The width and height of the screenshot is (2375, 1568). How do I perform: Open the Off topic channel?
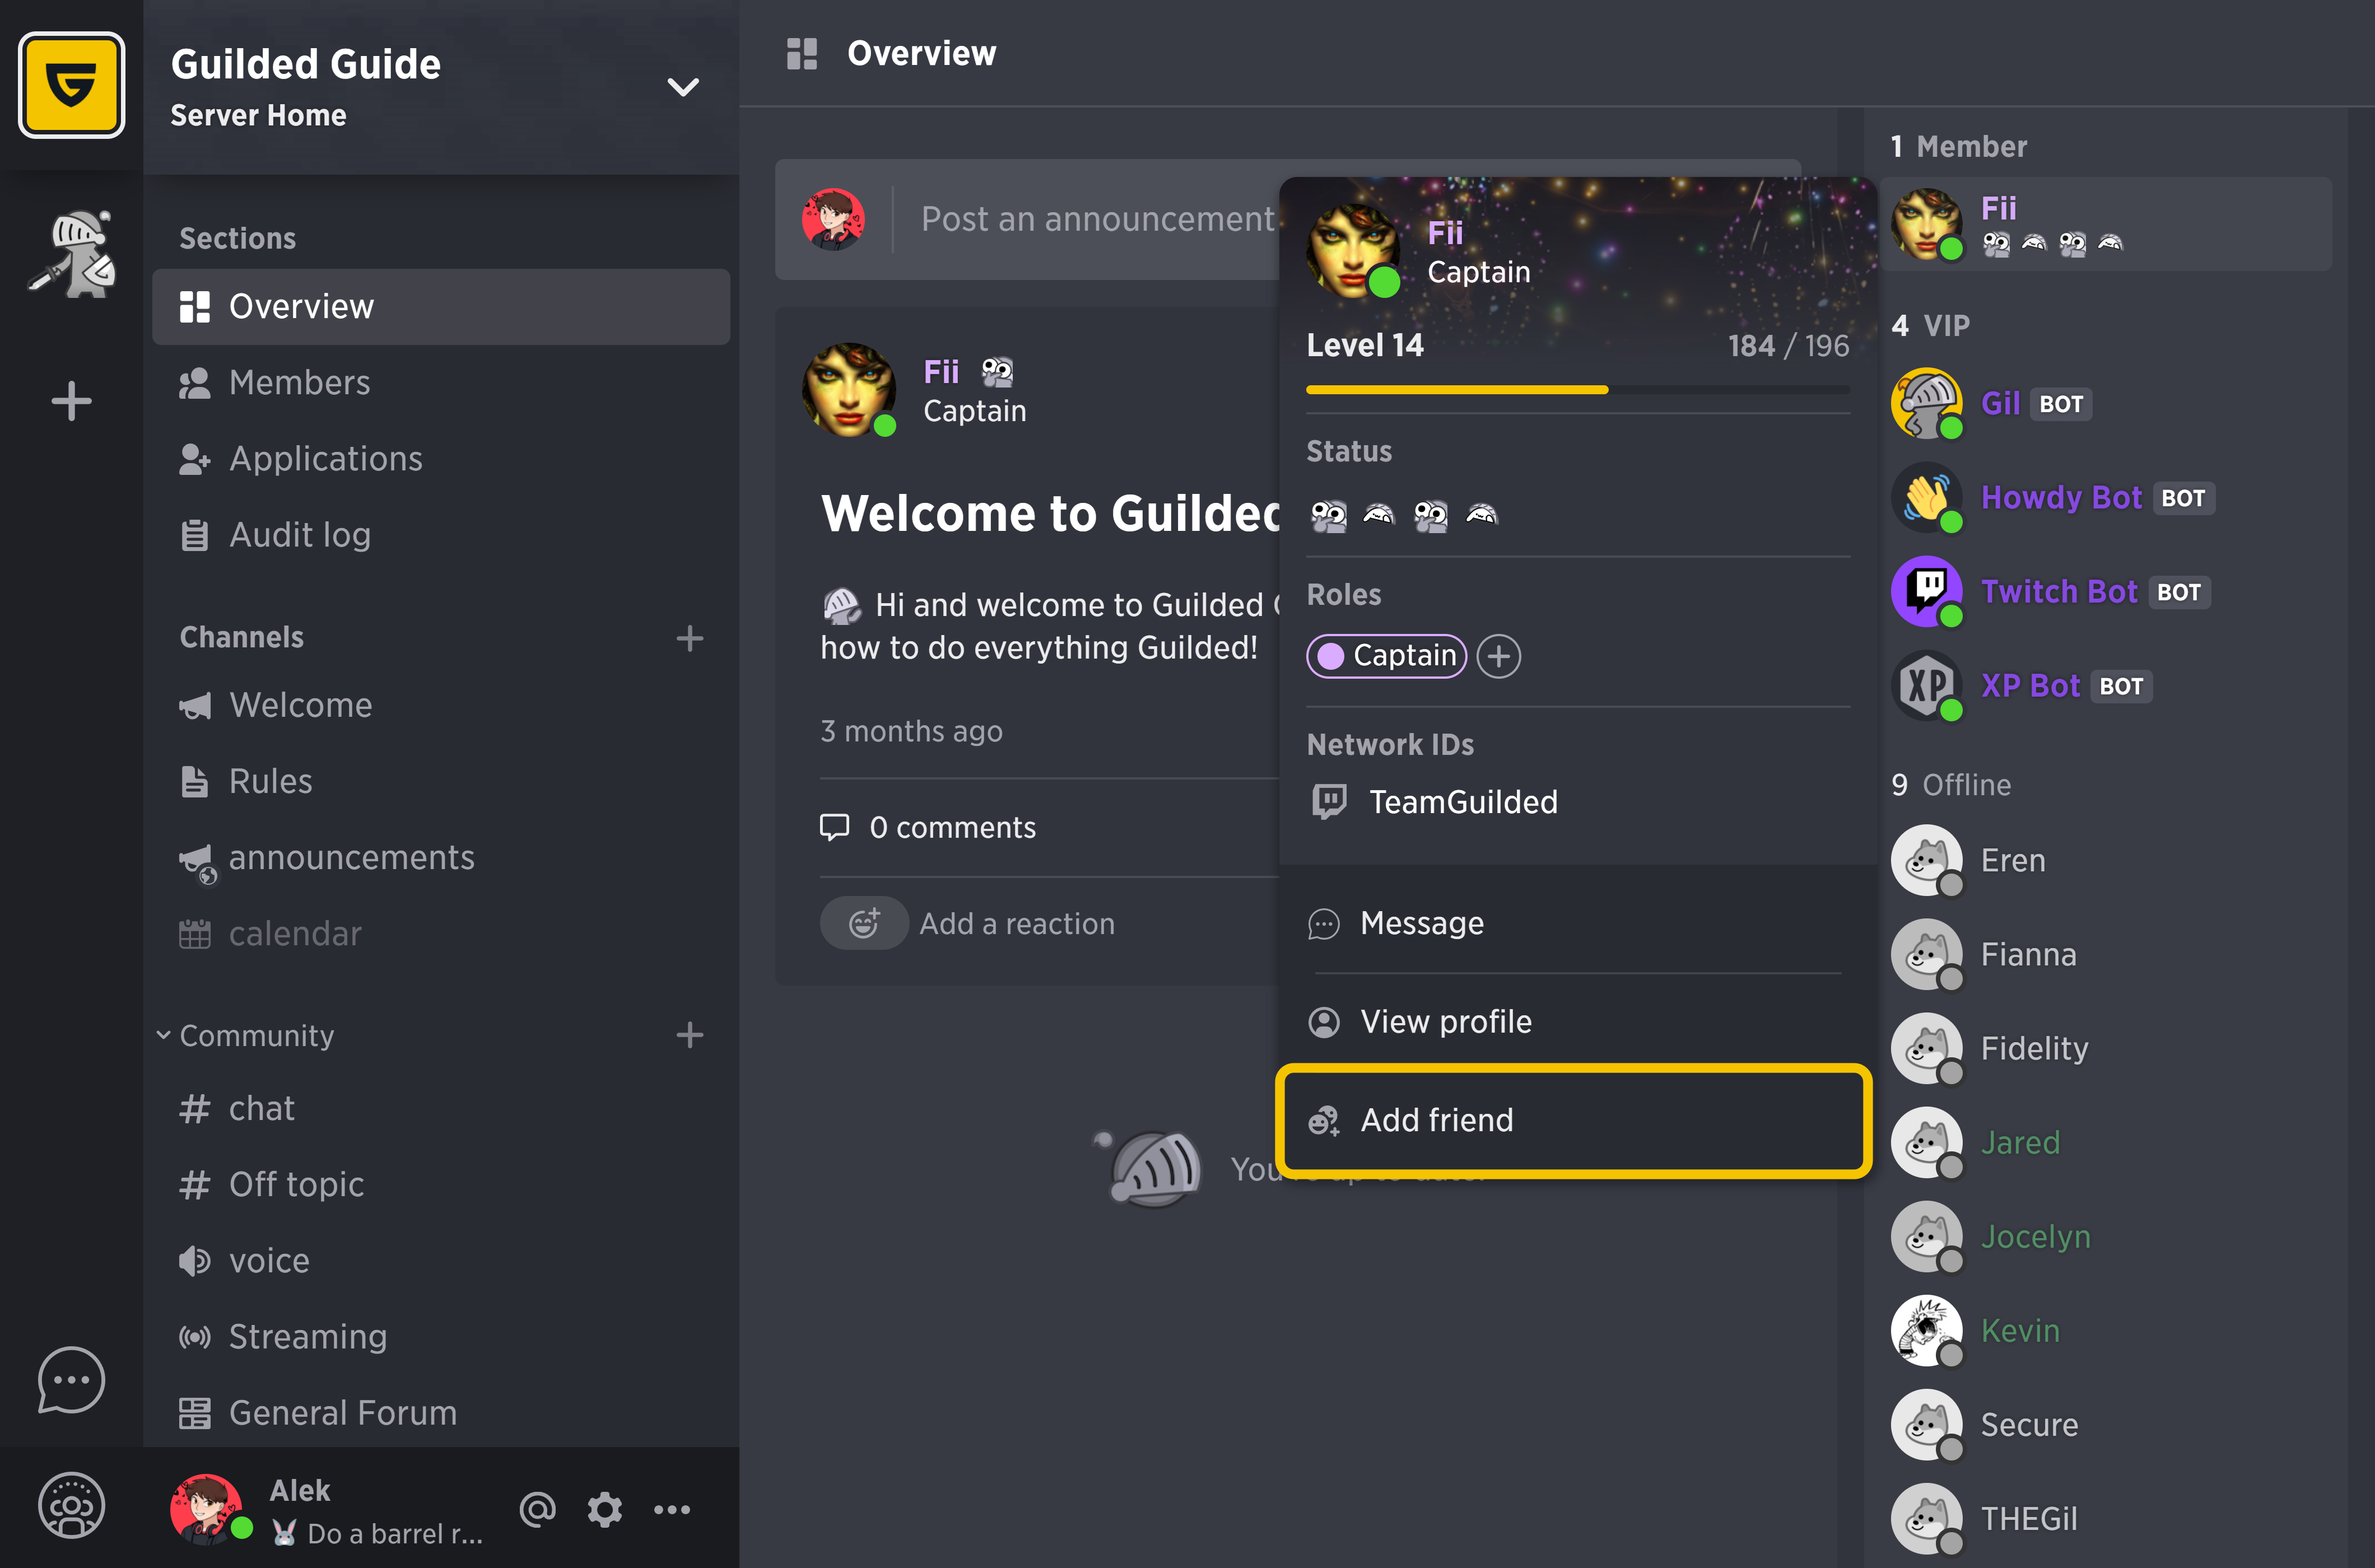point(441,1184)
